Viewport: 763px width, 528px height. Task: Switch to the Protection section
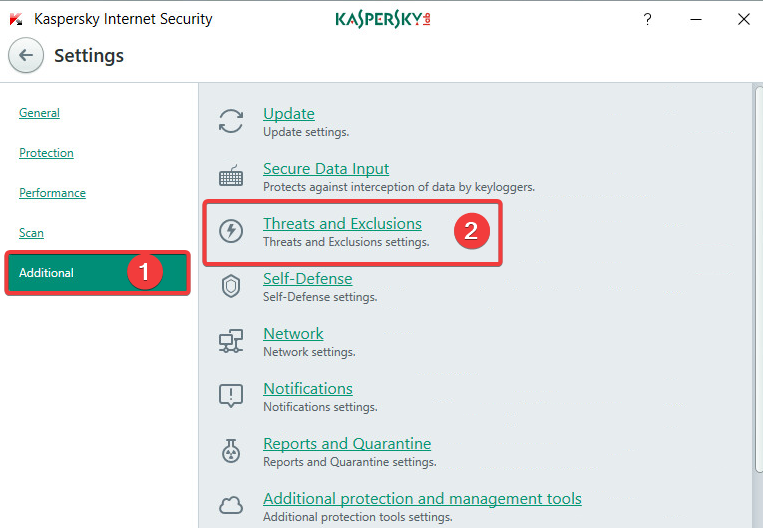pyautogui.click(x=46, y=153)
